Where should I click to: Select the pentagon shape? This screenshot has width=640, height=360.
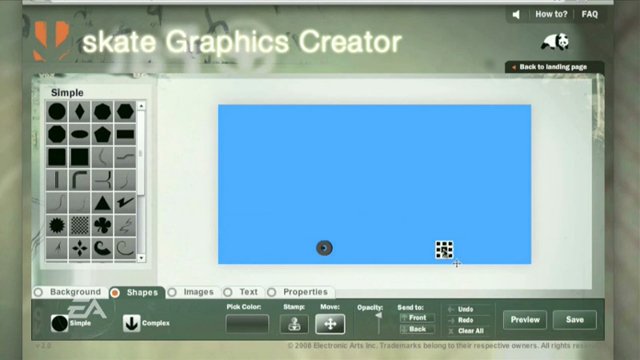point(102,134)
